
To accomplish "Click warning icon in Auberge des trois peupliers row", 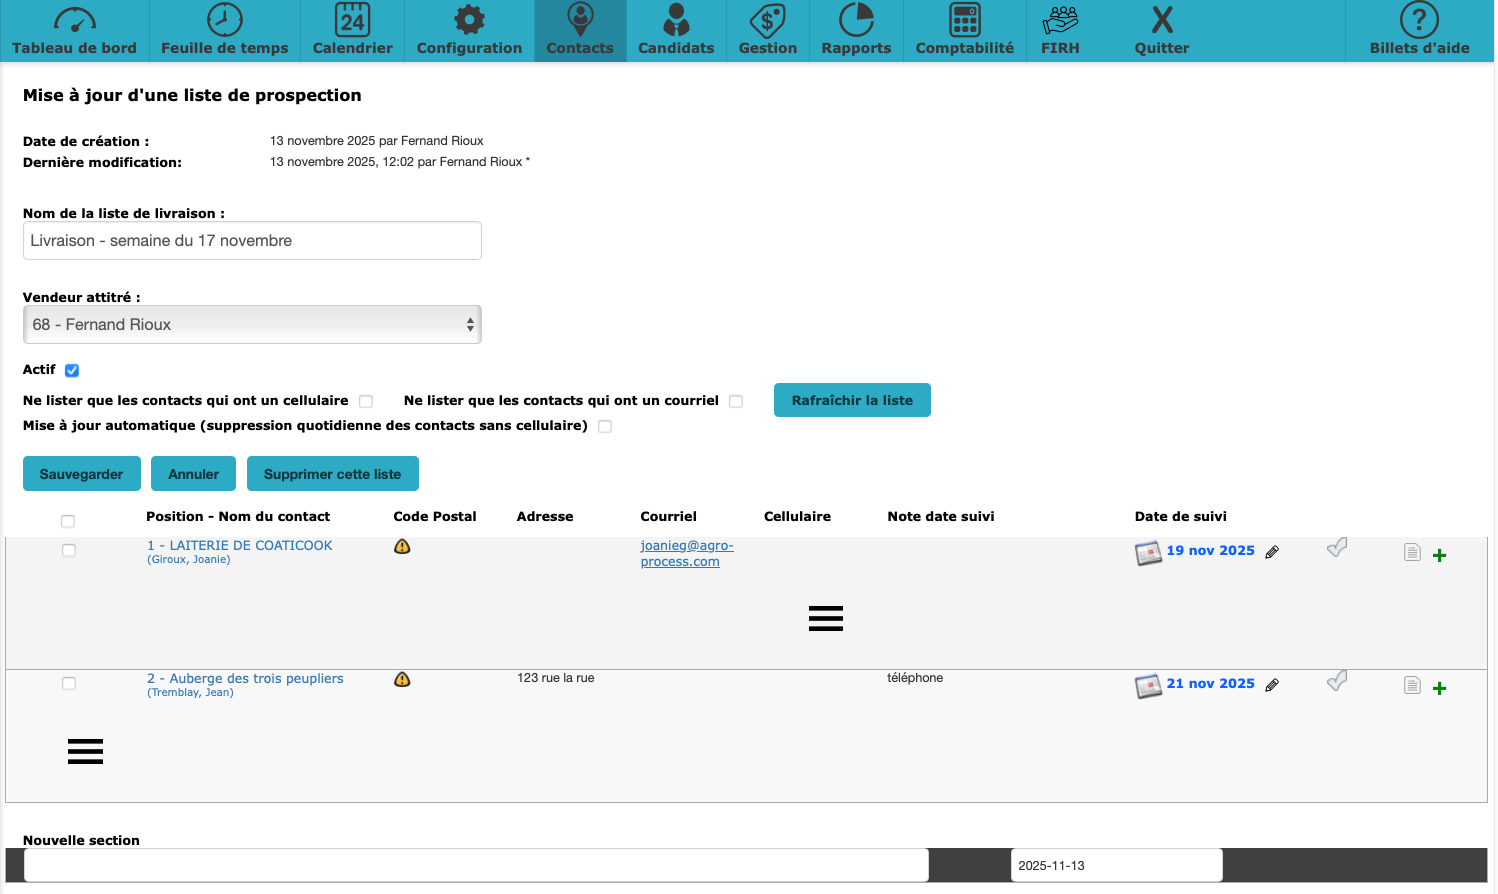I will click(x=402, y=680).
